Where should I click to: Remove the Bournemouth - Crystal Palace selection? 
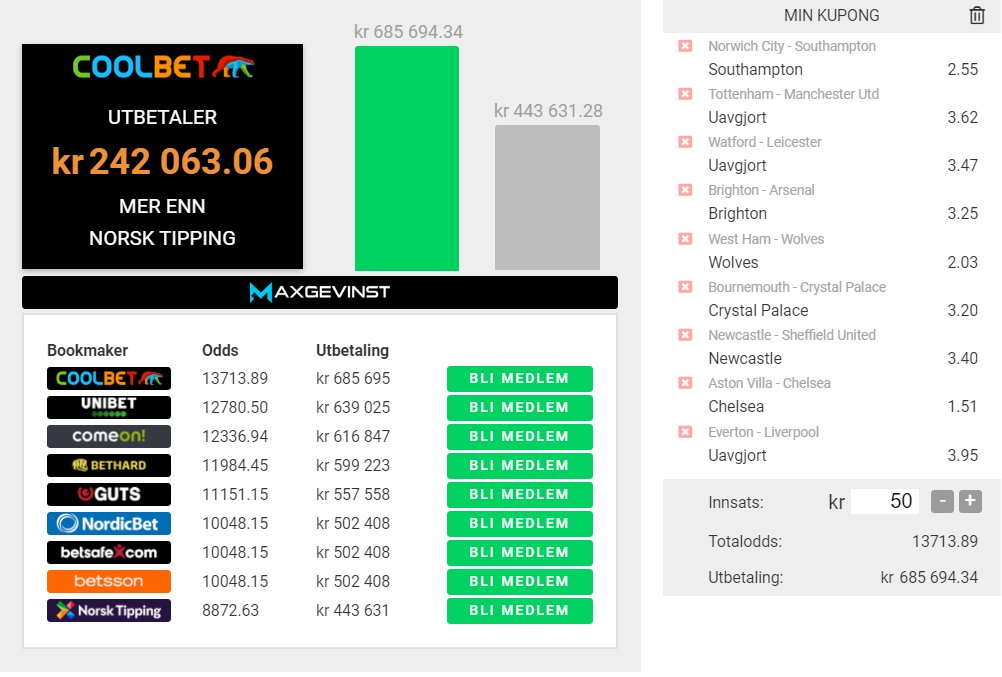coord(685,286)
